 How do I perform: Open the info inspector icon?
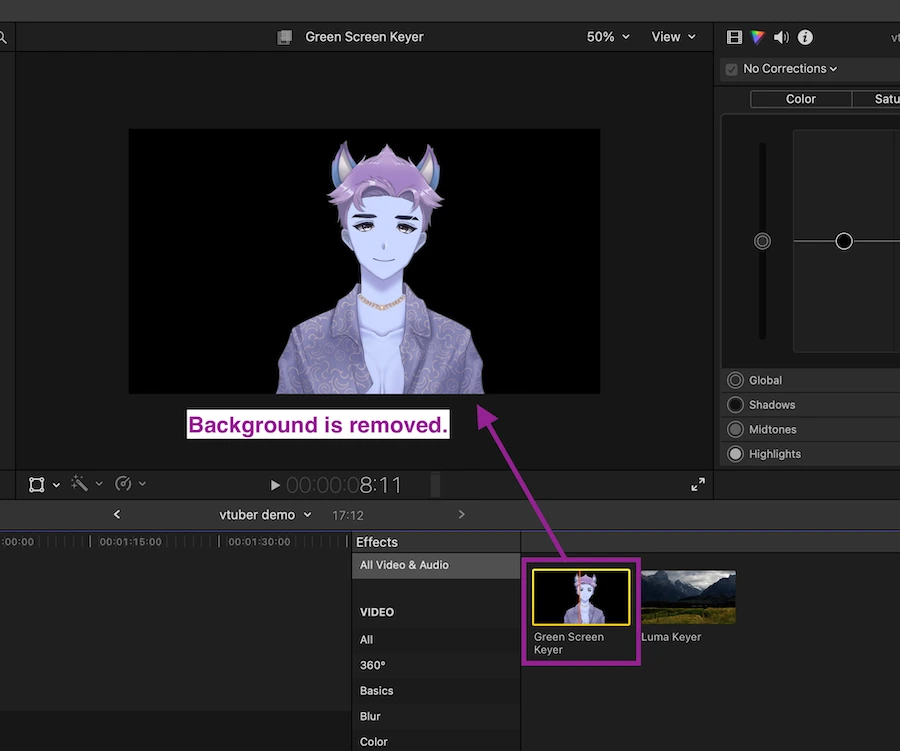point(805,37)
